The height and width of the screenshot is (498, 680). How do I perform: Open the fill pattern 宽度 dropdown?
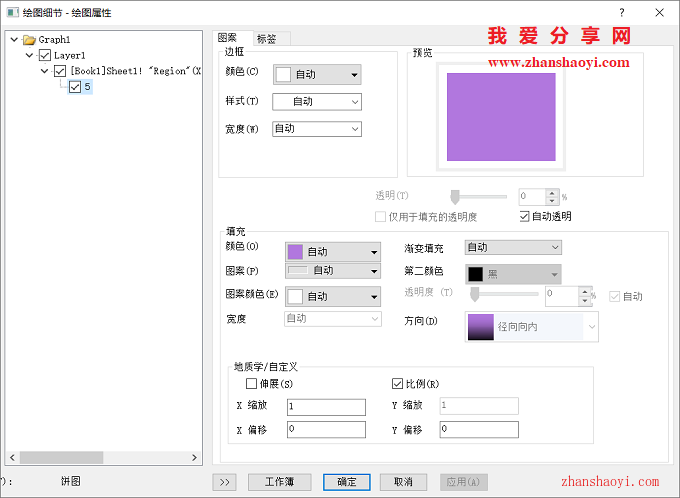click(x=333, y=319)
